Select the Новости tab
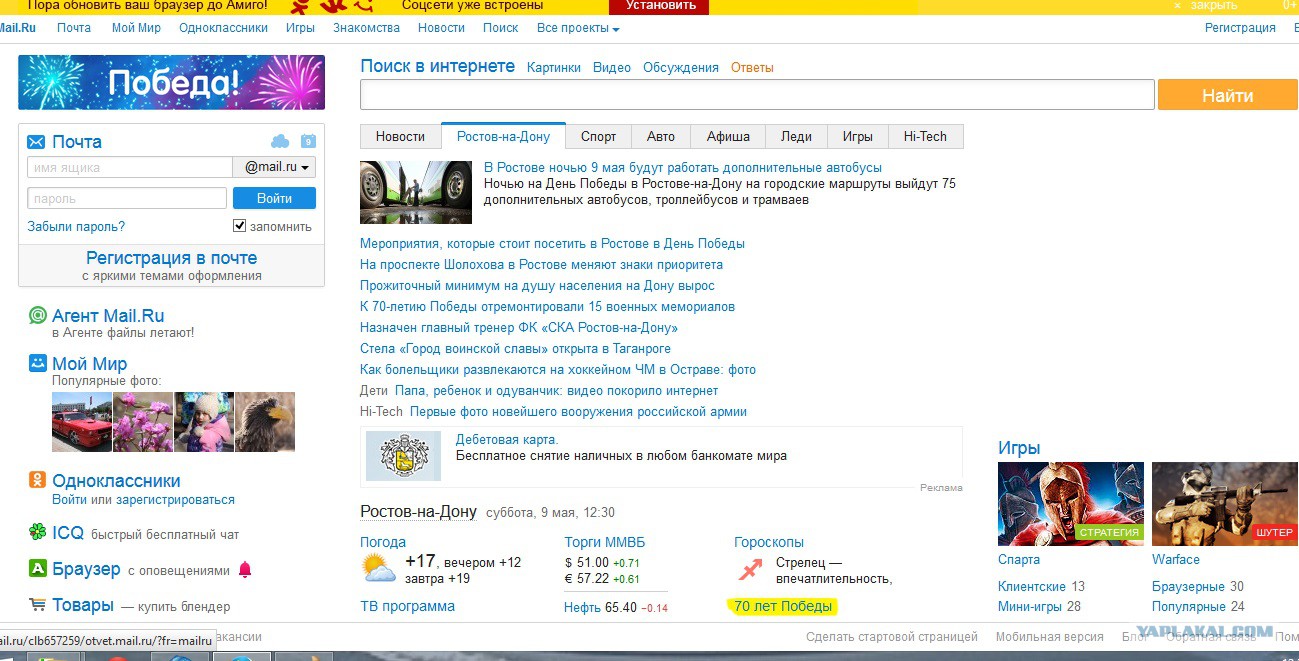Screen dimensions: 1299x661 (400, 136)
